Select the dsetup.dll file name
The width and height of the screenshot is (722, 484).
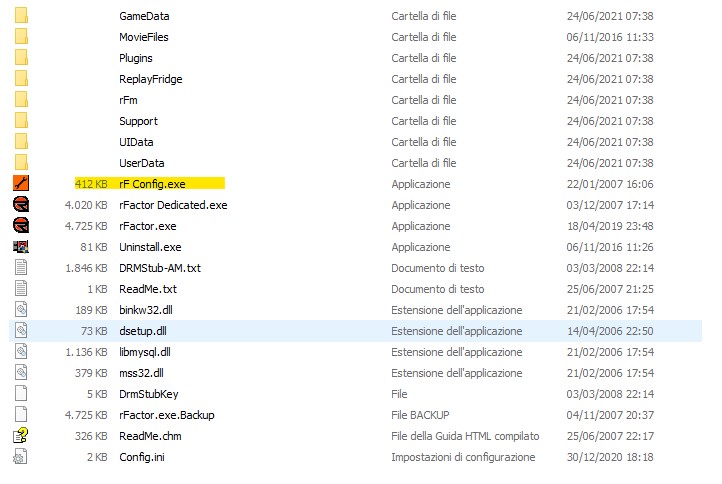(x=143, y=331)
